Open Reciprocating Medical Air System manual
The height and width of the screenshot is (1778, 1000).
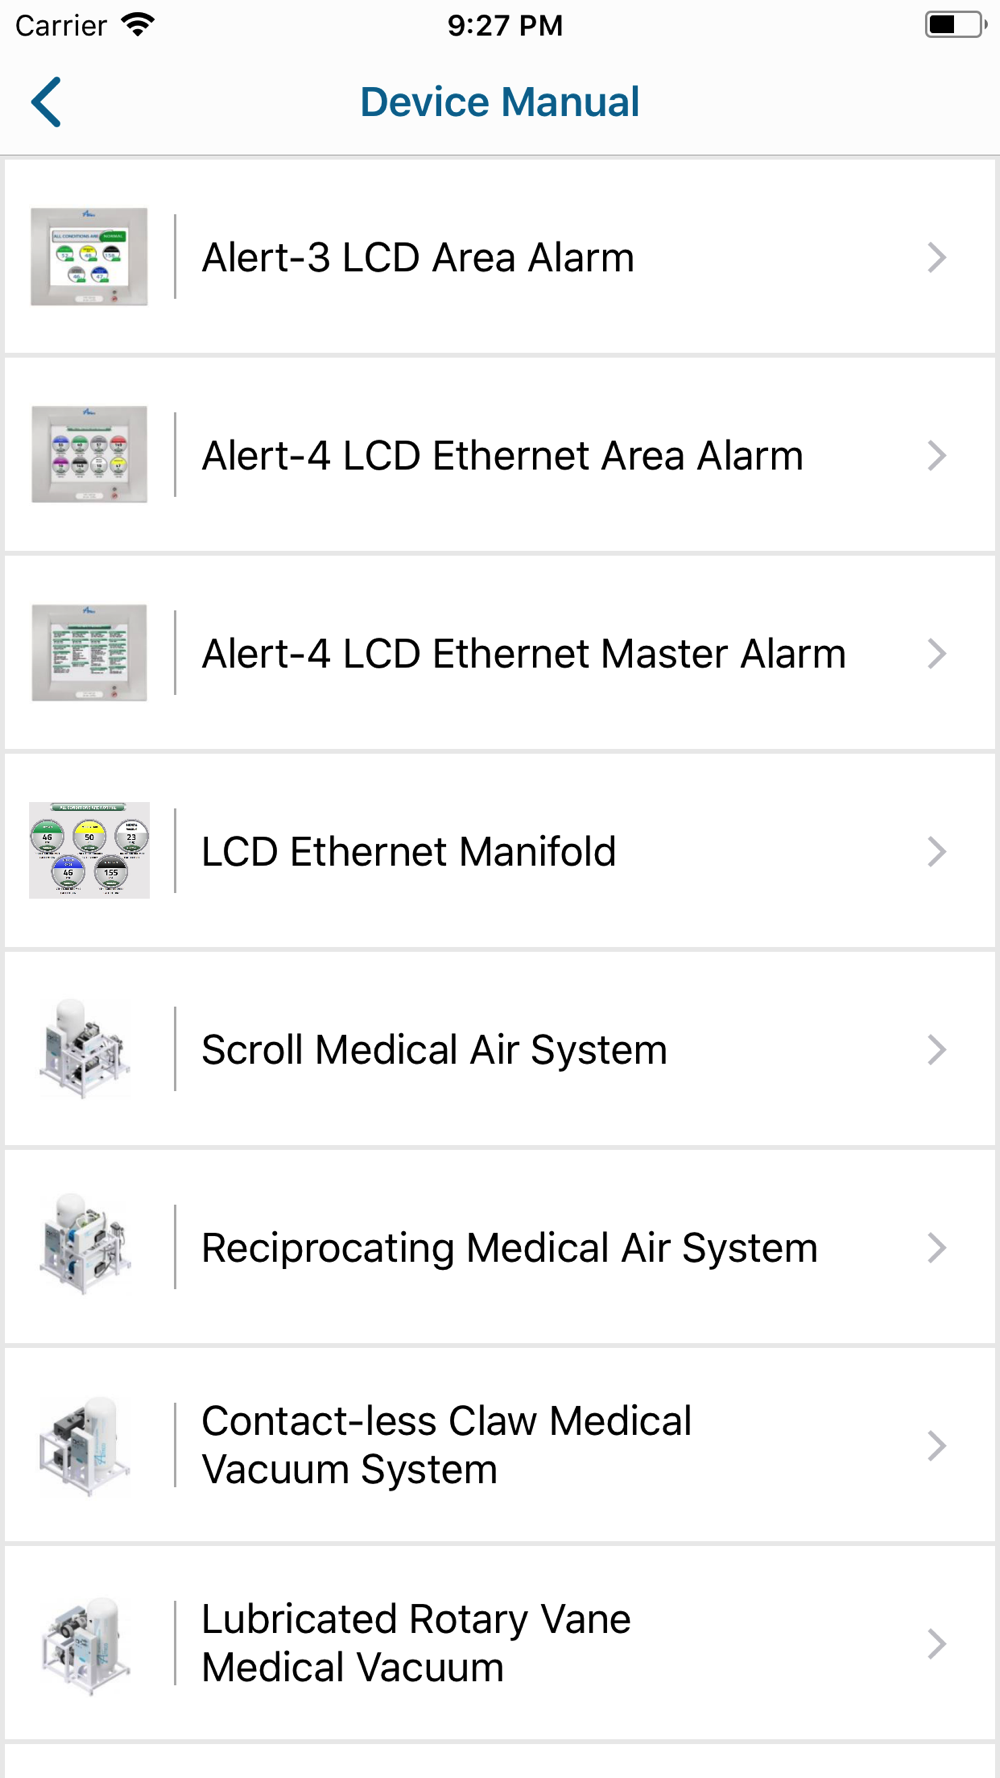[500, 1247]
